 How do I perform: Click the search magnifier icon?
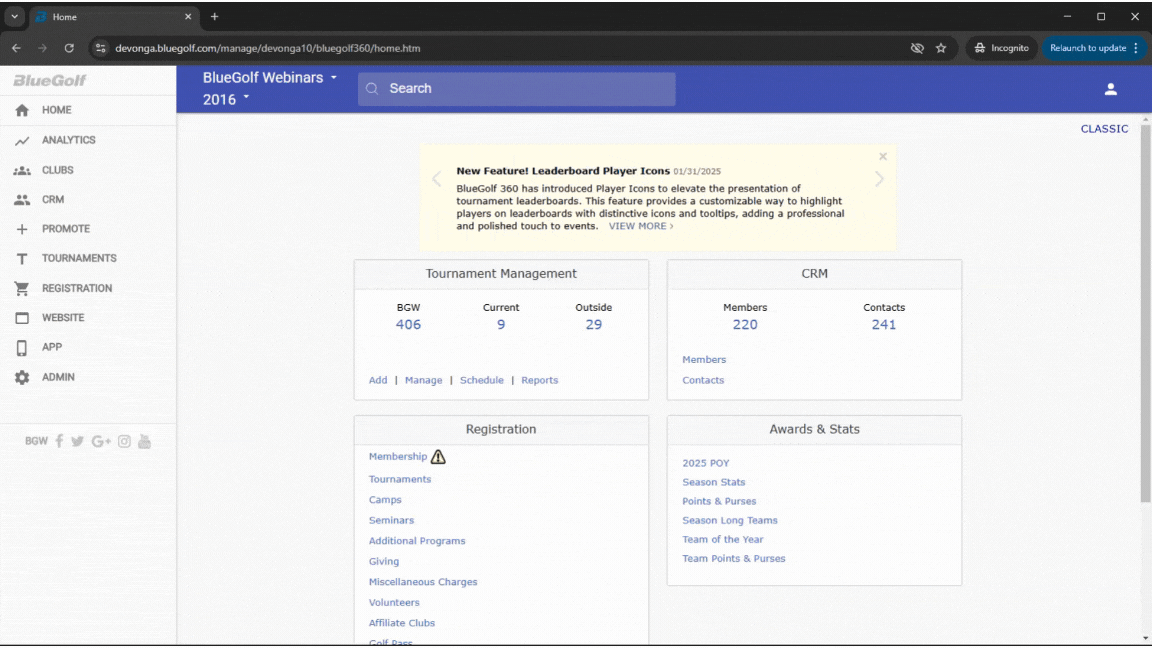click(372, 89)
